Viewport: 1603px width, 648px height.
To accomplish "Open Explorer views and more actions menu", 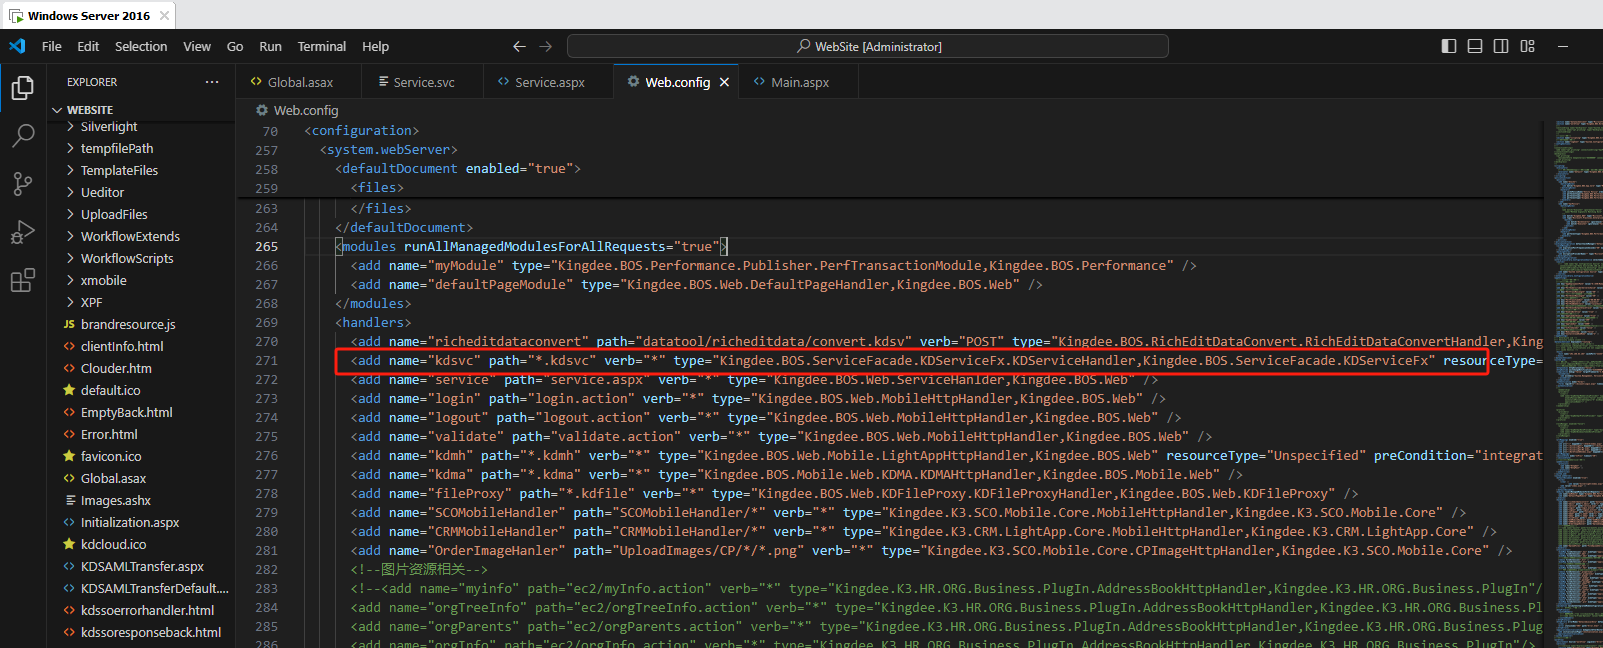I will click(212, 82).
